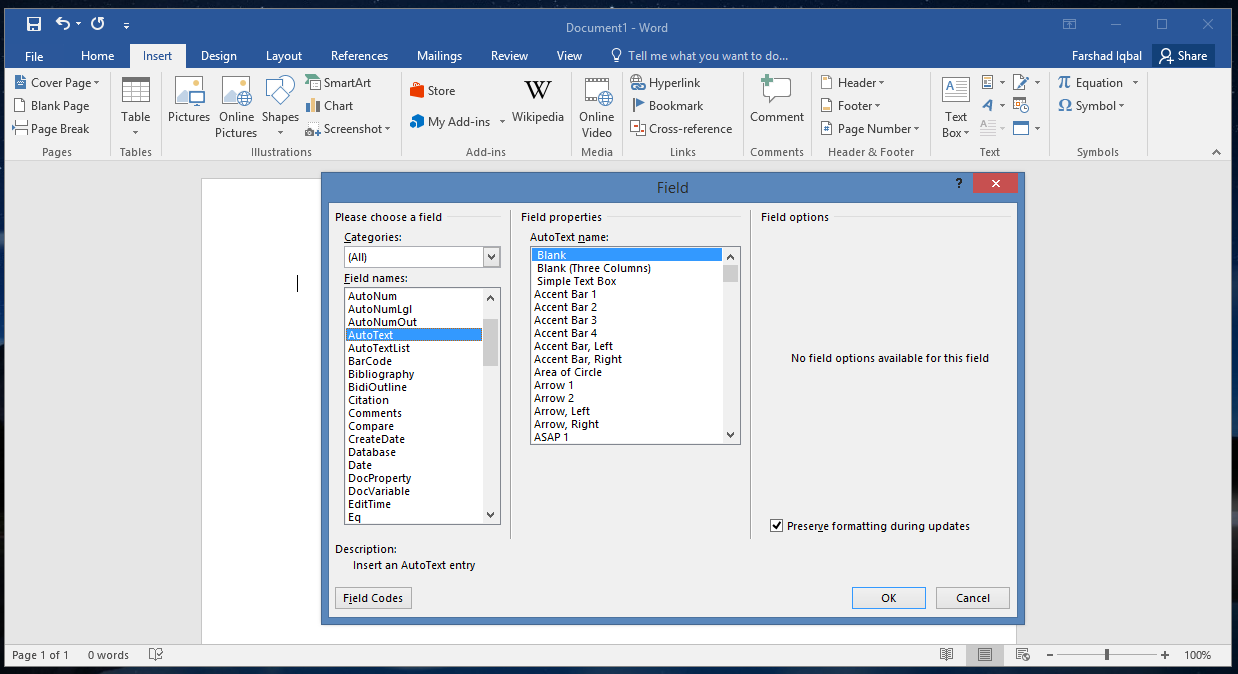Open the Page Number dropdown
This screenshot has height=674, width=1238.
click(x=868, y=129)
